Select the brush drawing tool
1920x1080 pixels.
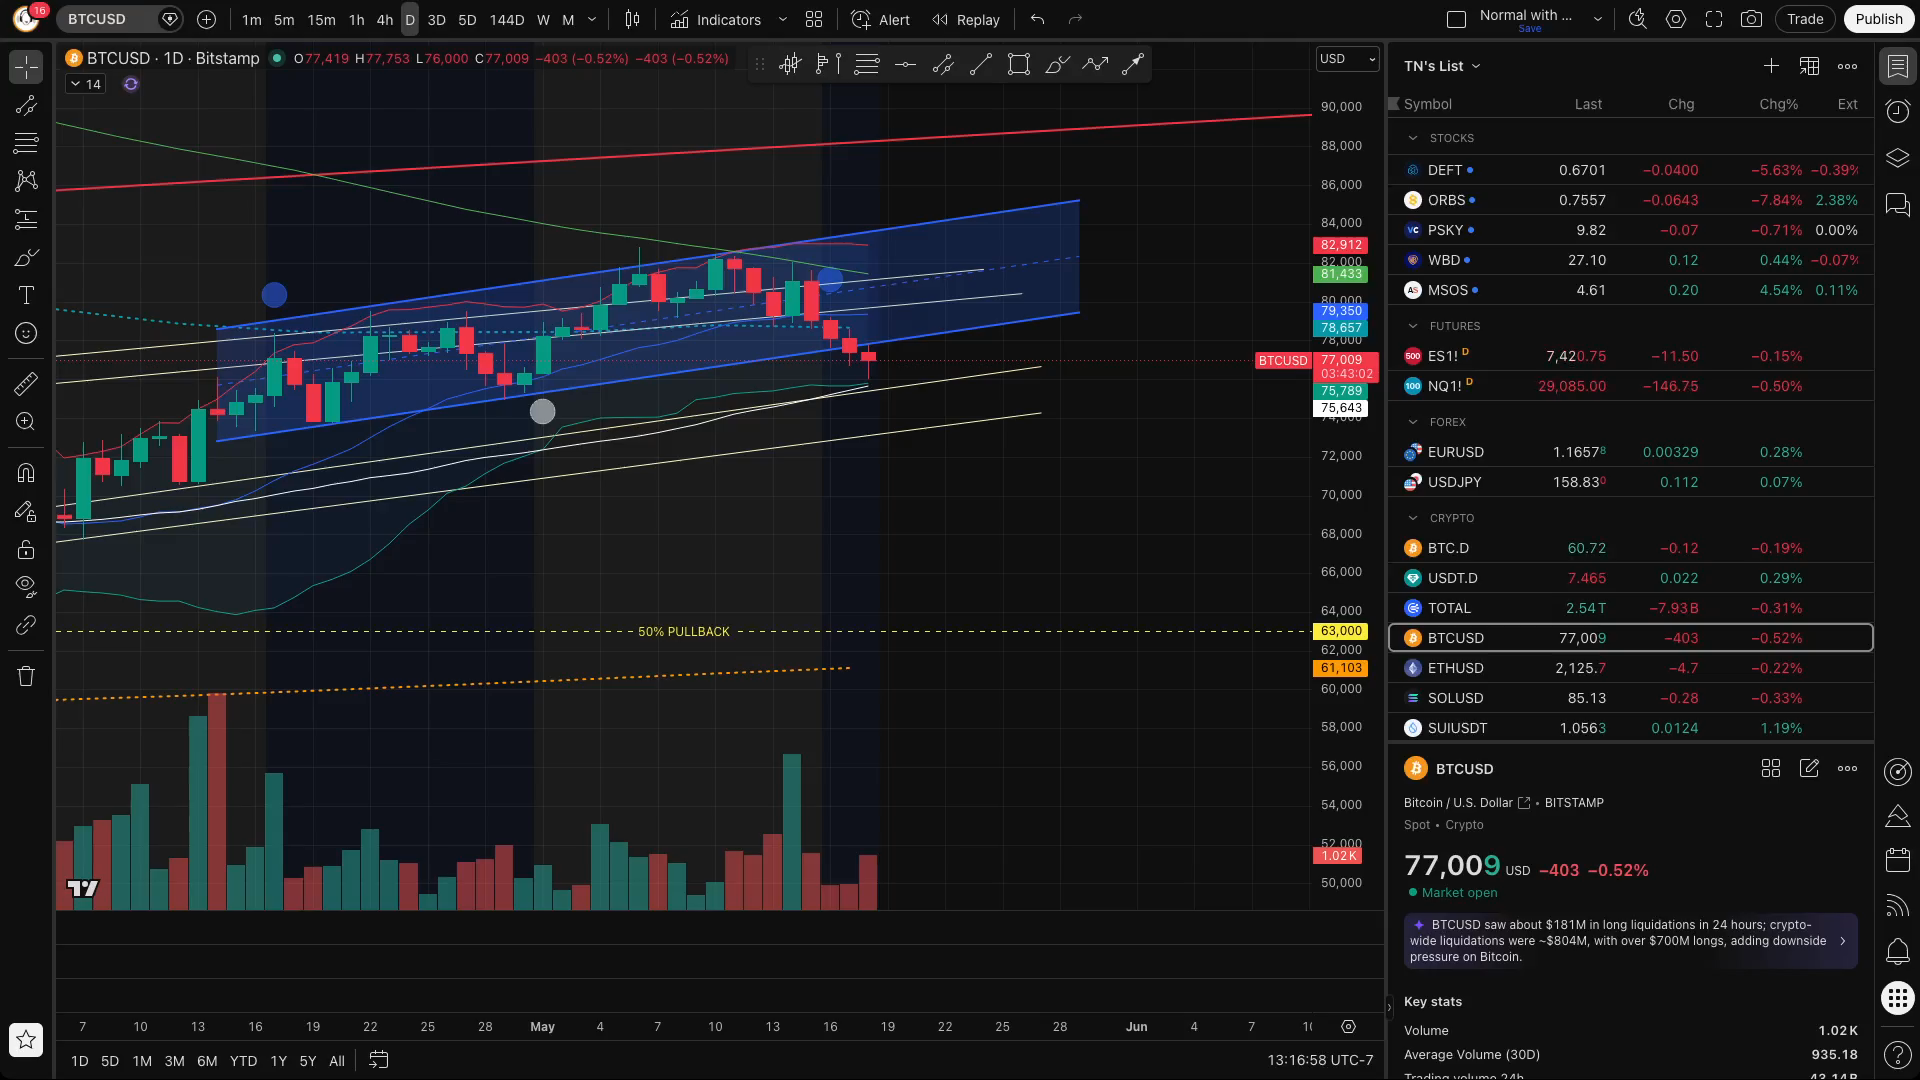tap(26, 257)
